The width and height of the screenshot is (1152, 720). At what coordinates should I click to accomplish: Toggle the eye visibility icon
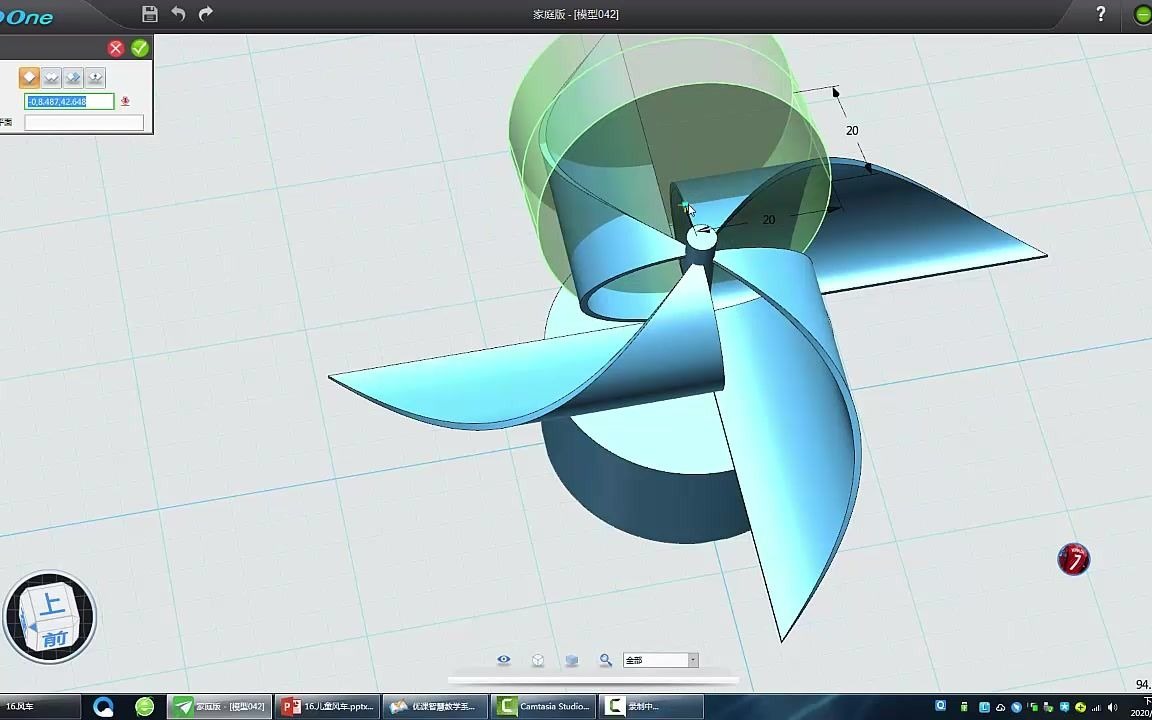pos(503,660)
